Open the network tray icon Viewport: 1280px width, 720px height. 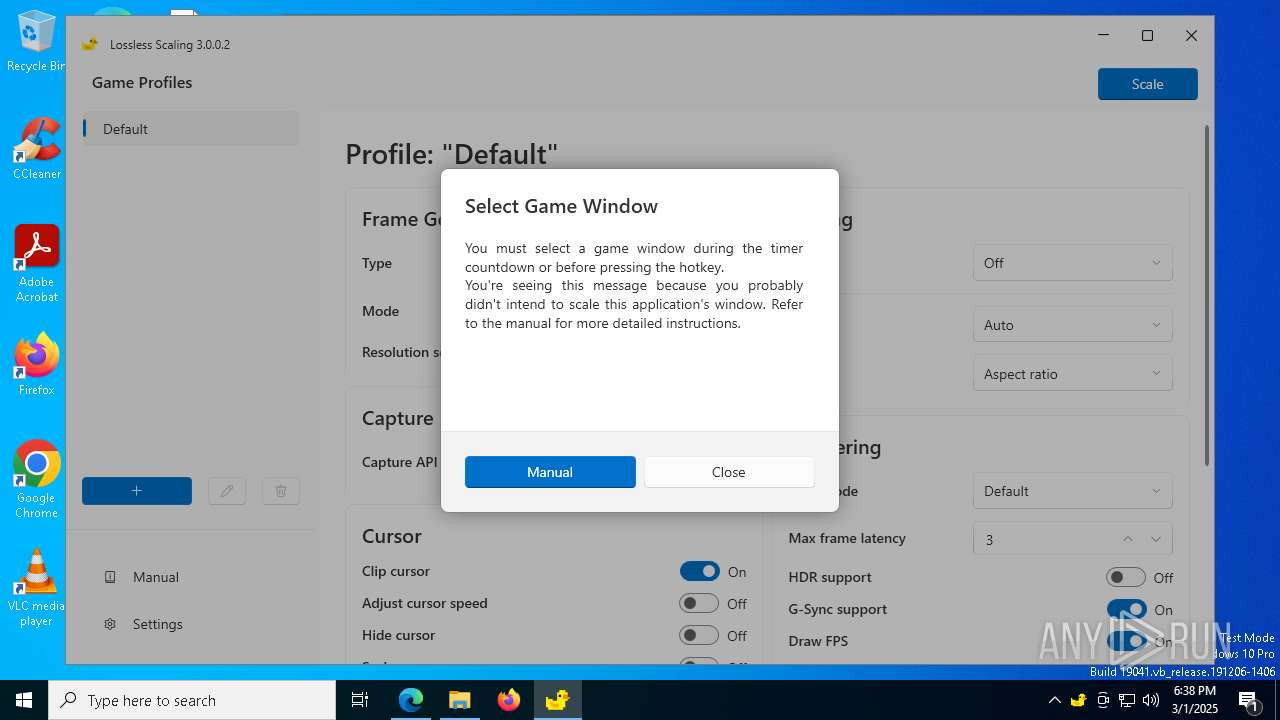click(1127, 700)
